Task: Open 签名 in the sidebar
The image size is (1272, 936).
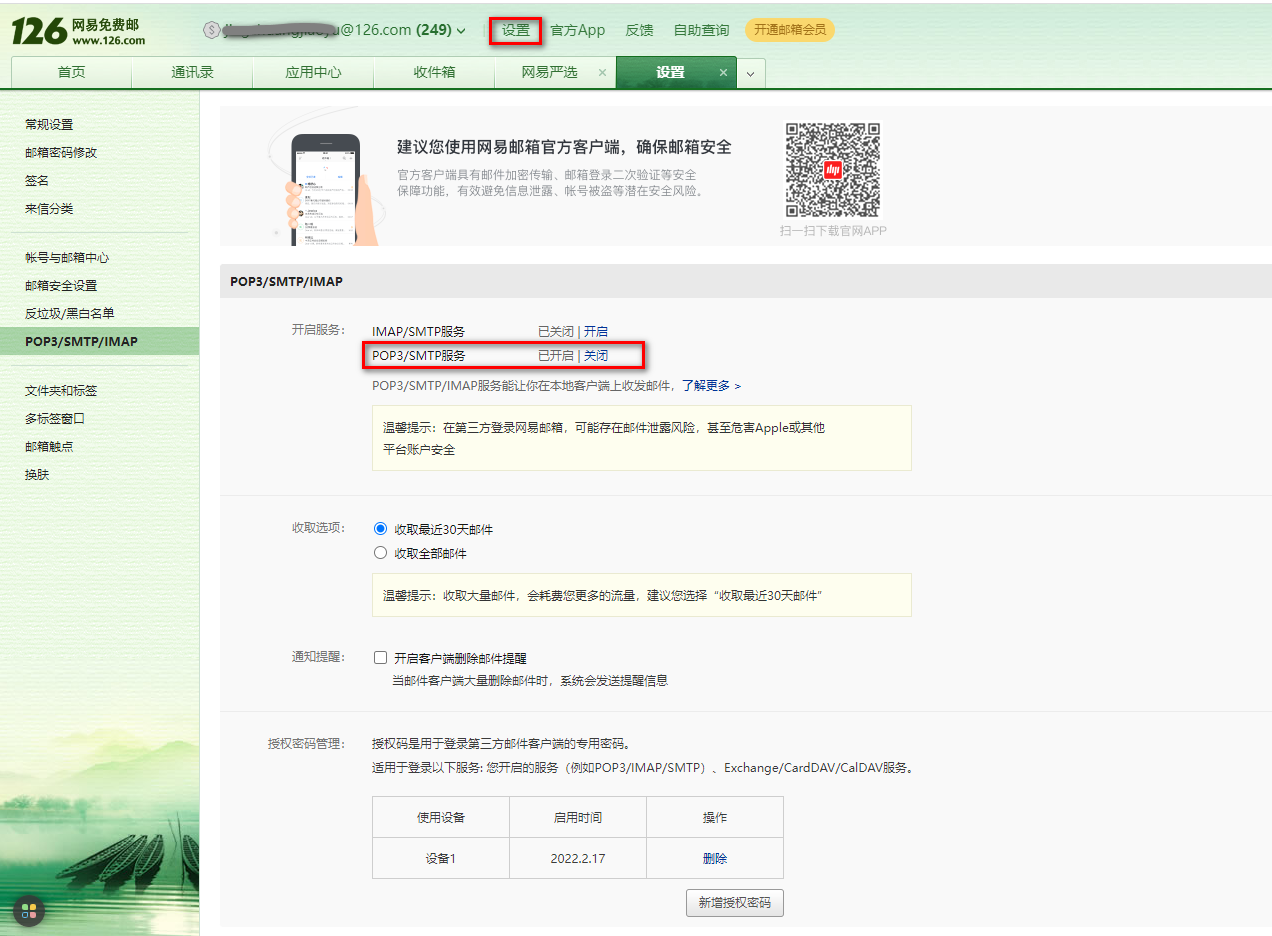Action: 37,180
